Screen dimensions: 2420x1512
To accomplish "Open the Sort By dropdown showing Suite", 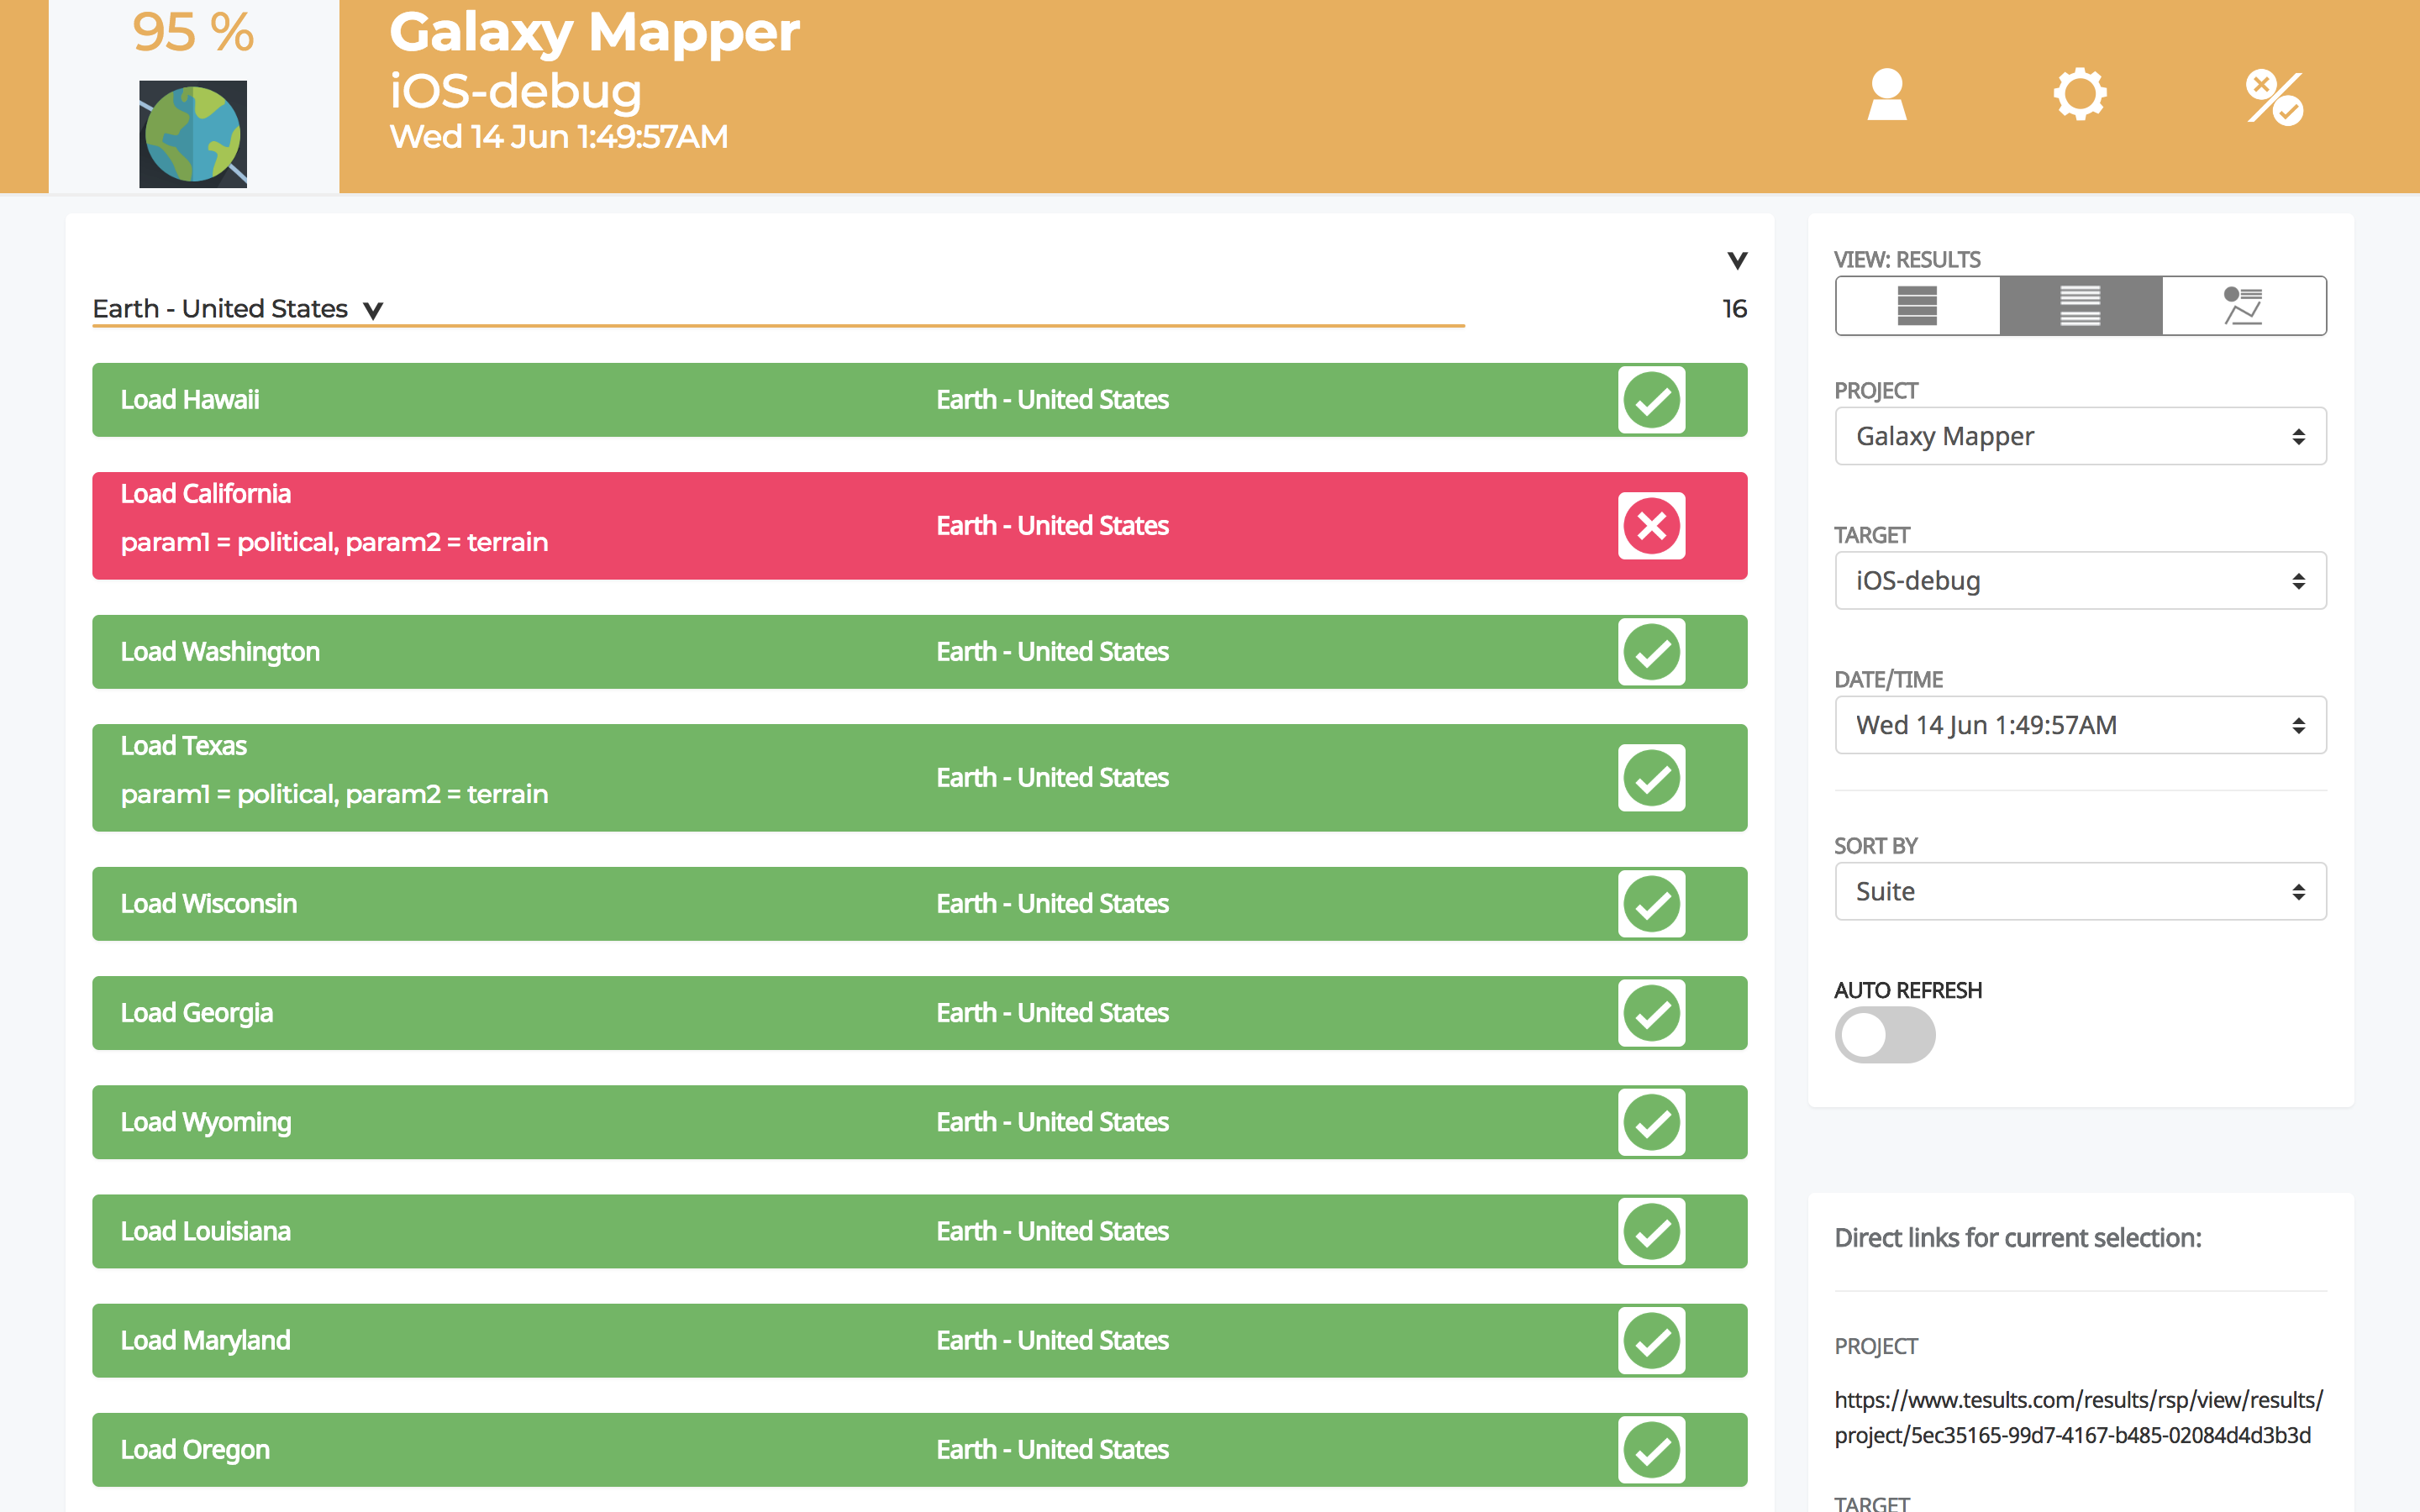I will coord(2080,891).
